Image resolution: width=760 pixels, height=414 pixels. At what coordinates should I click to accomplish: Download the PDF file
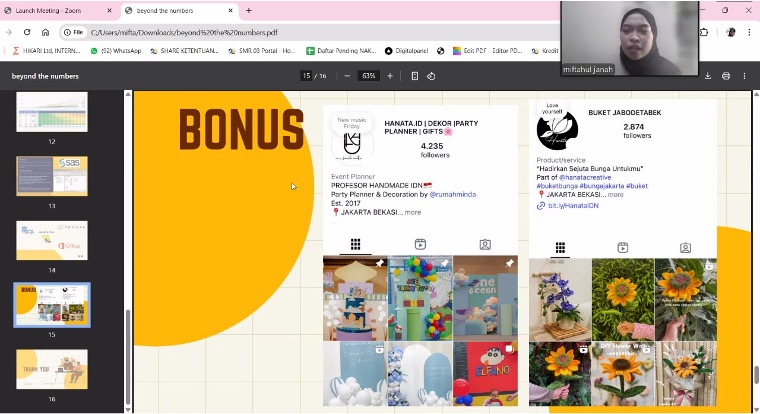point(708,76)
